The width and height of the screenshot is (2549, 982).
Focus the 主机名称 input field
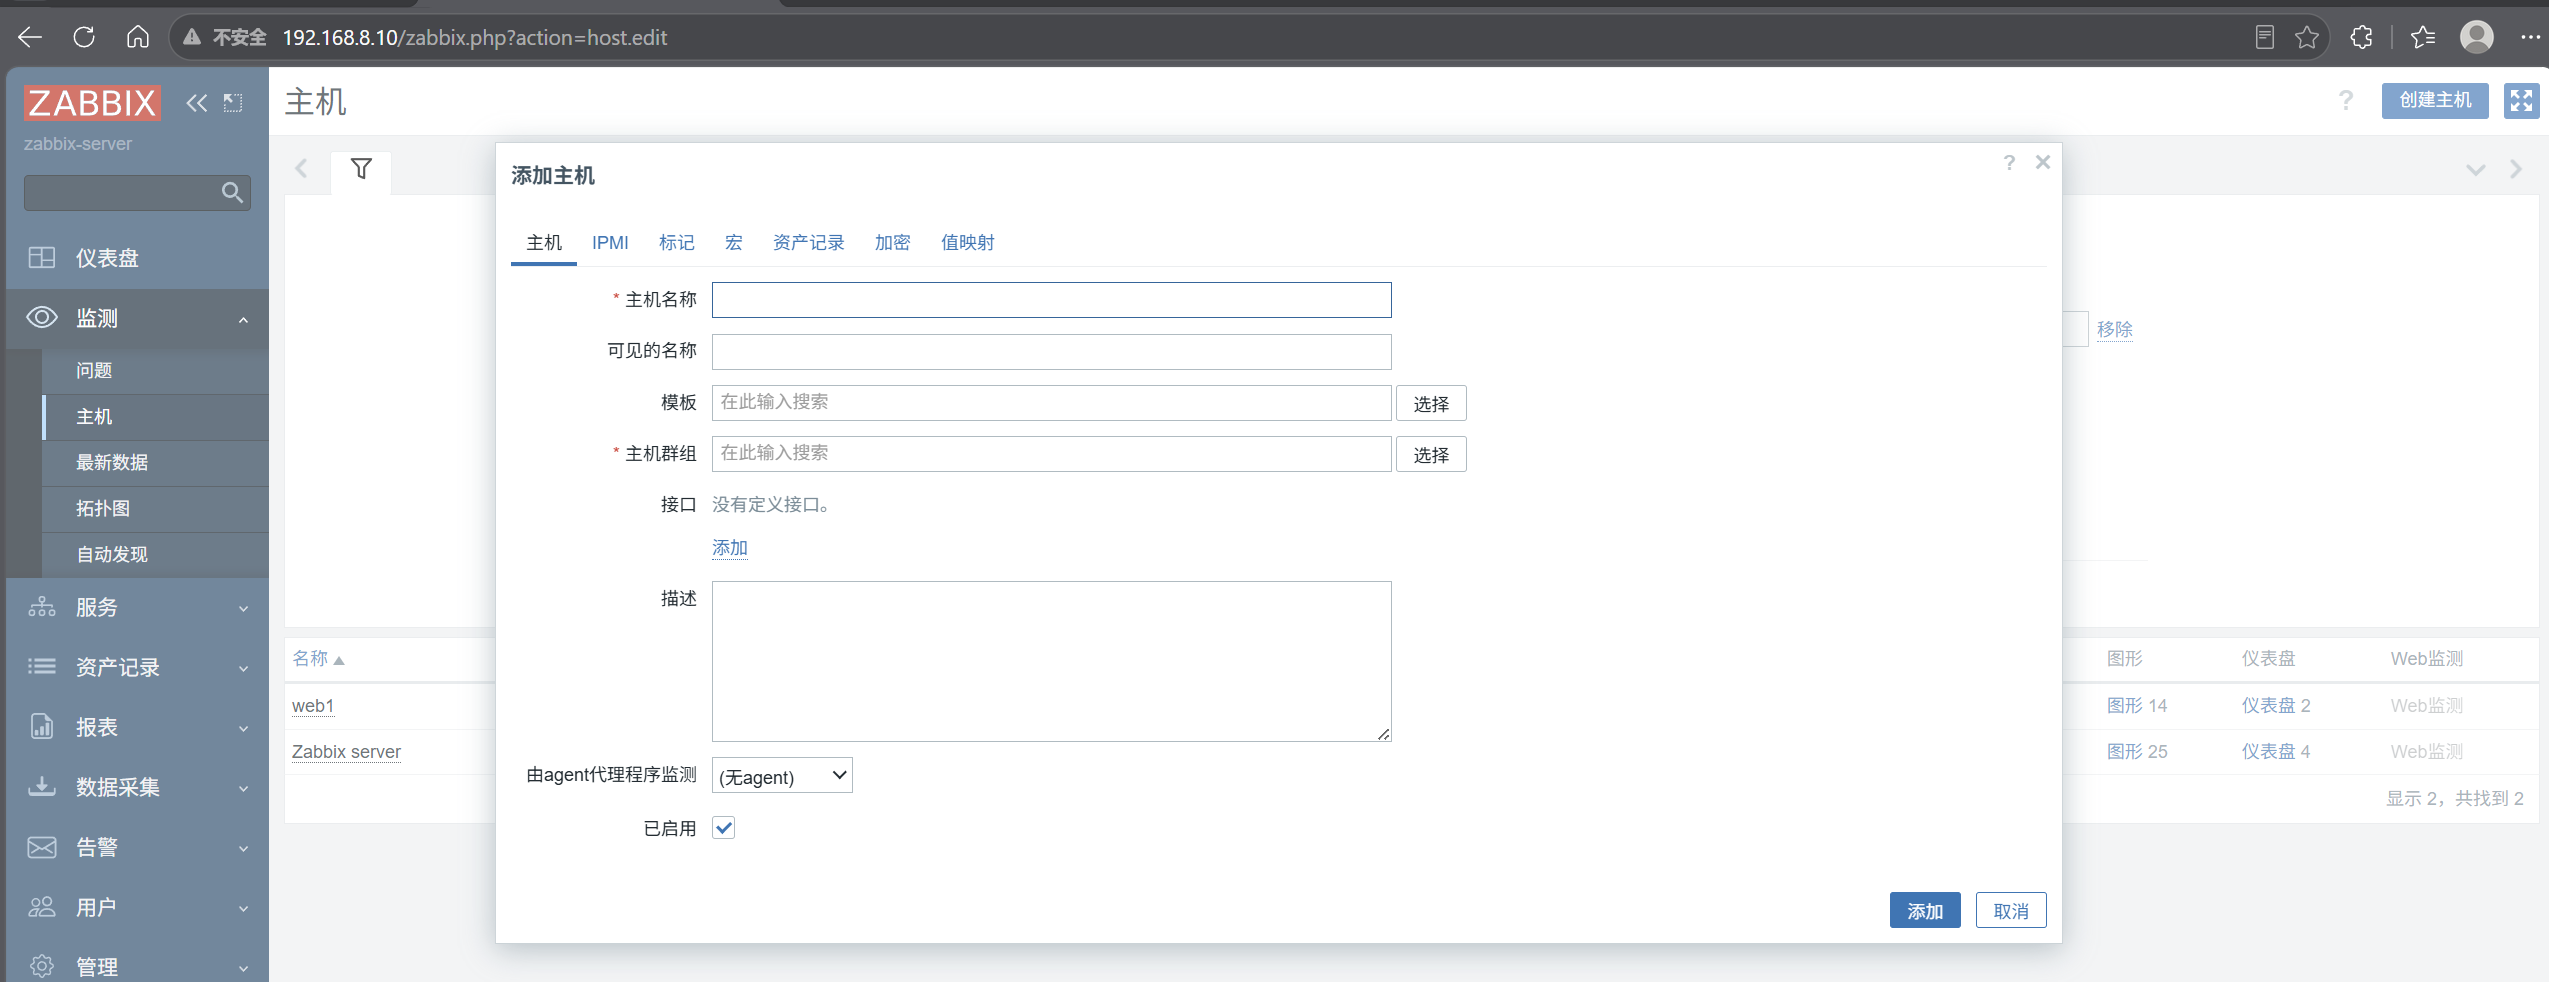tap(1051, 300)
